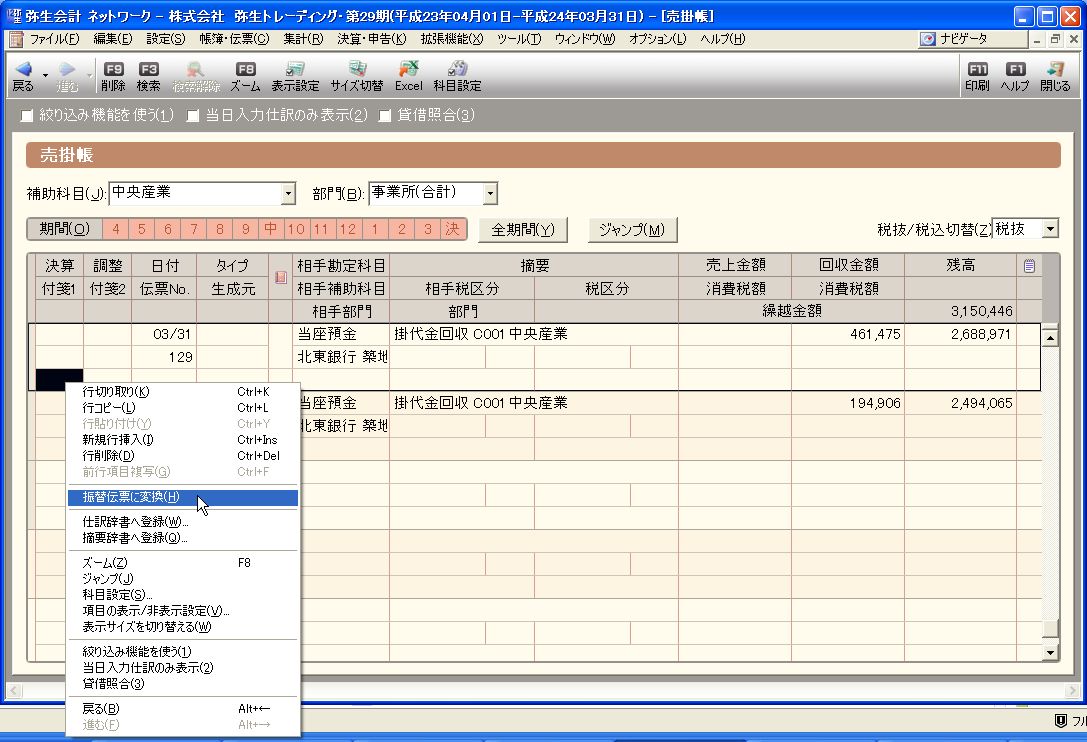Select 振替伝票に変換(H) in context menu

[x=183, y=497]
